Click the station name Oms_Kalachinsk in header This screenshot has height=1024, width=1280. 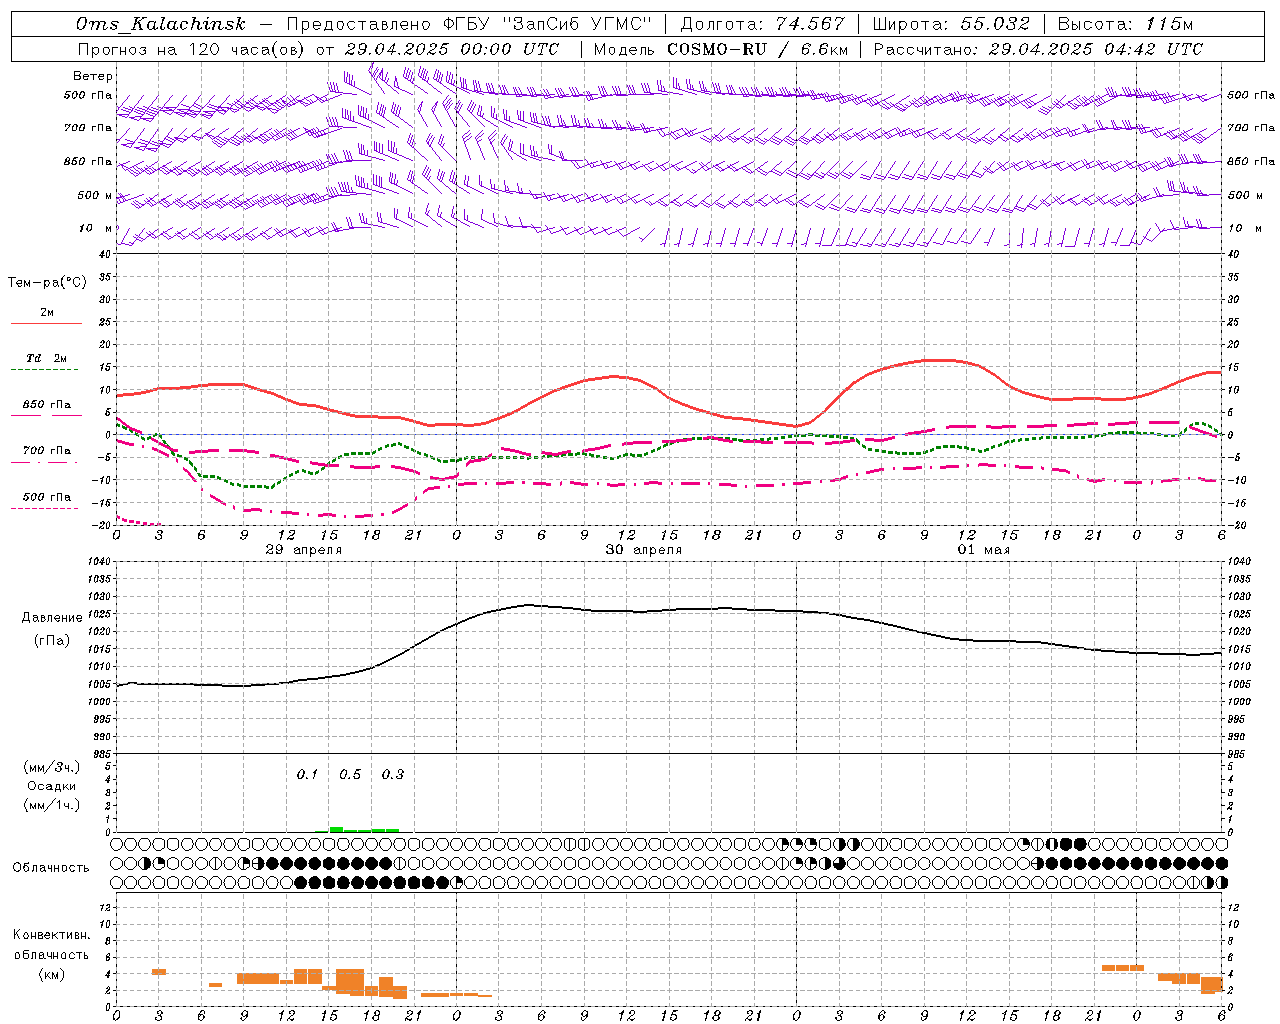160,24
